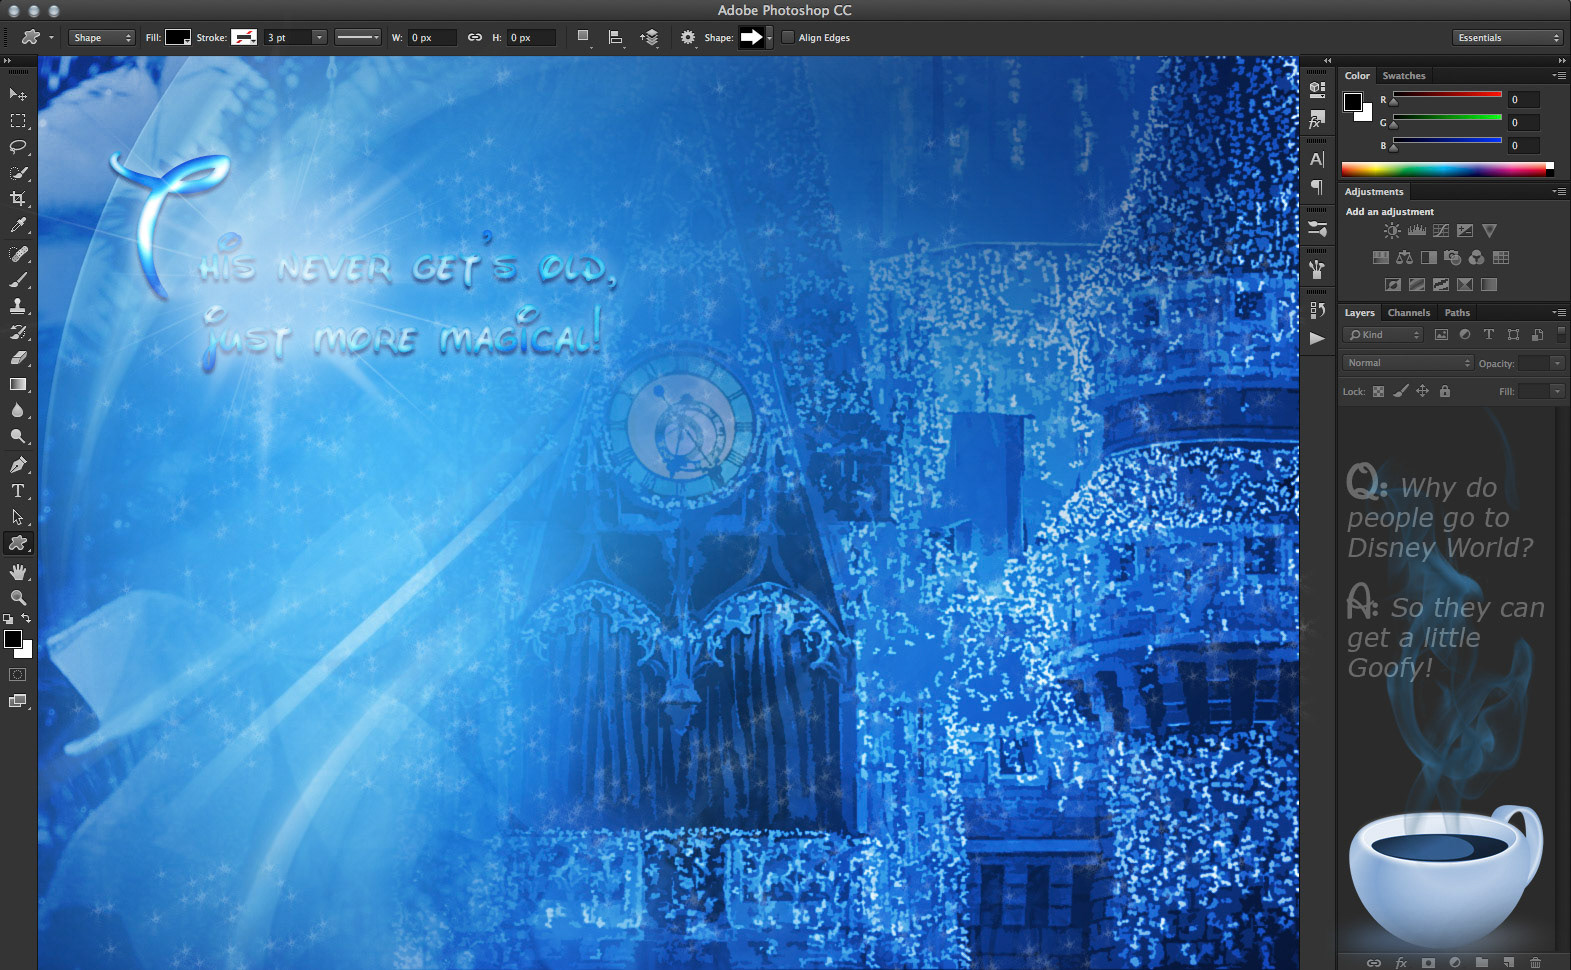The image size is (1571, 970).
Task: Click the Fill color swatch in options bar
Action: coord(178,38)
